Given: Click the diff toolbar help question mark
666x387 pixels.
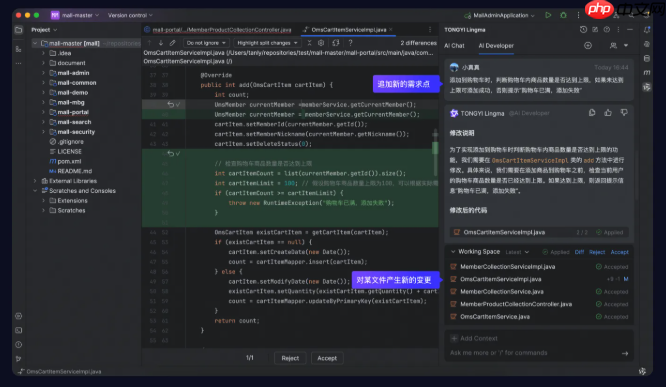Looking at the screenshot, I should (x=350, y=43).
